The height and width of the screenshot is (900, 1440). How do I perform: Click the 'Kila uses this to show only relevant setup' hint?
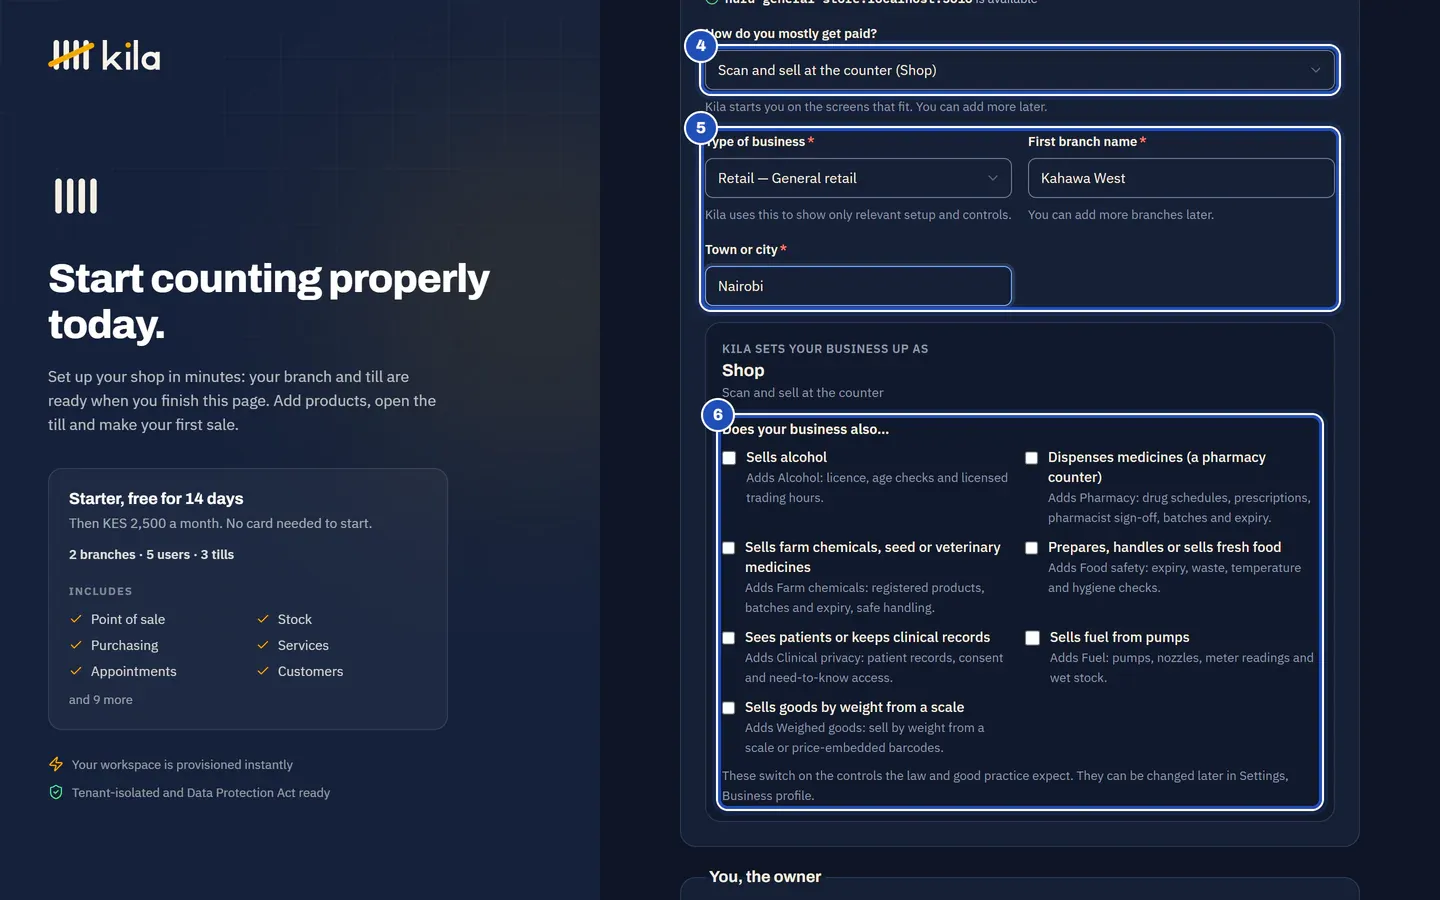(858, 215)
